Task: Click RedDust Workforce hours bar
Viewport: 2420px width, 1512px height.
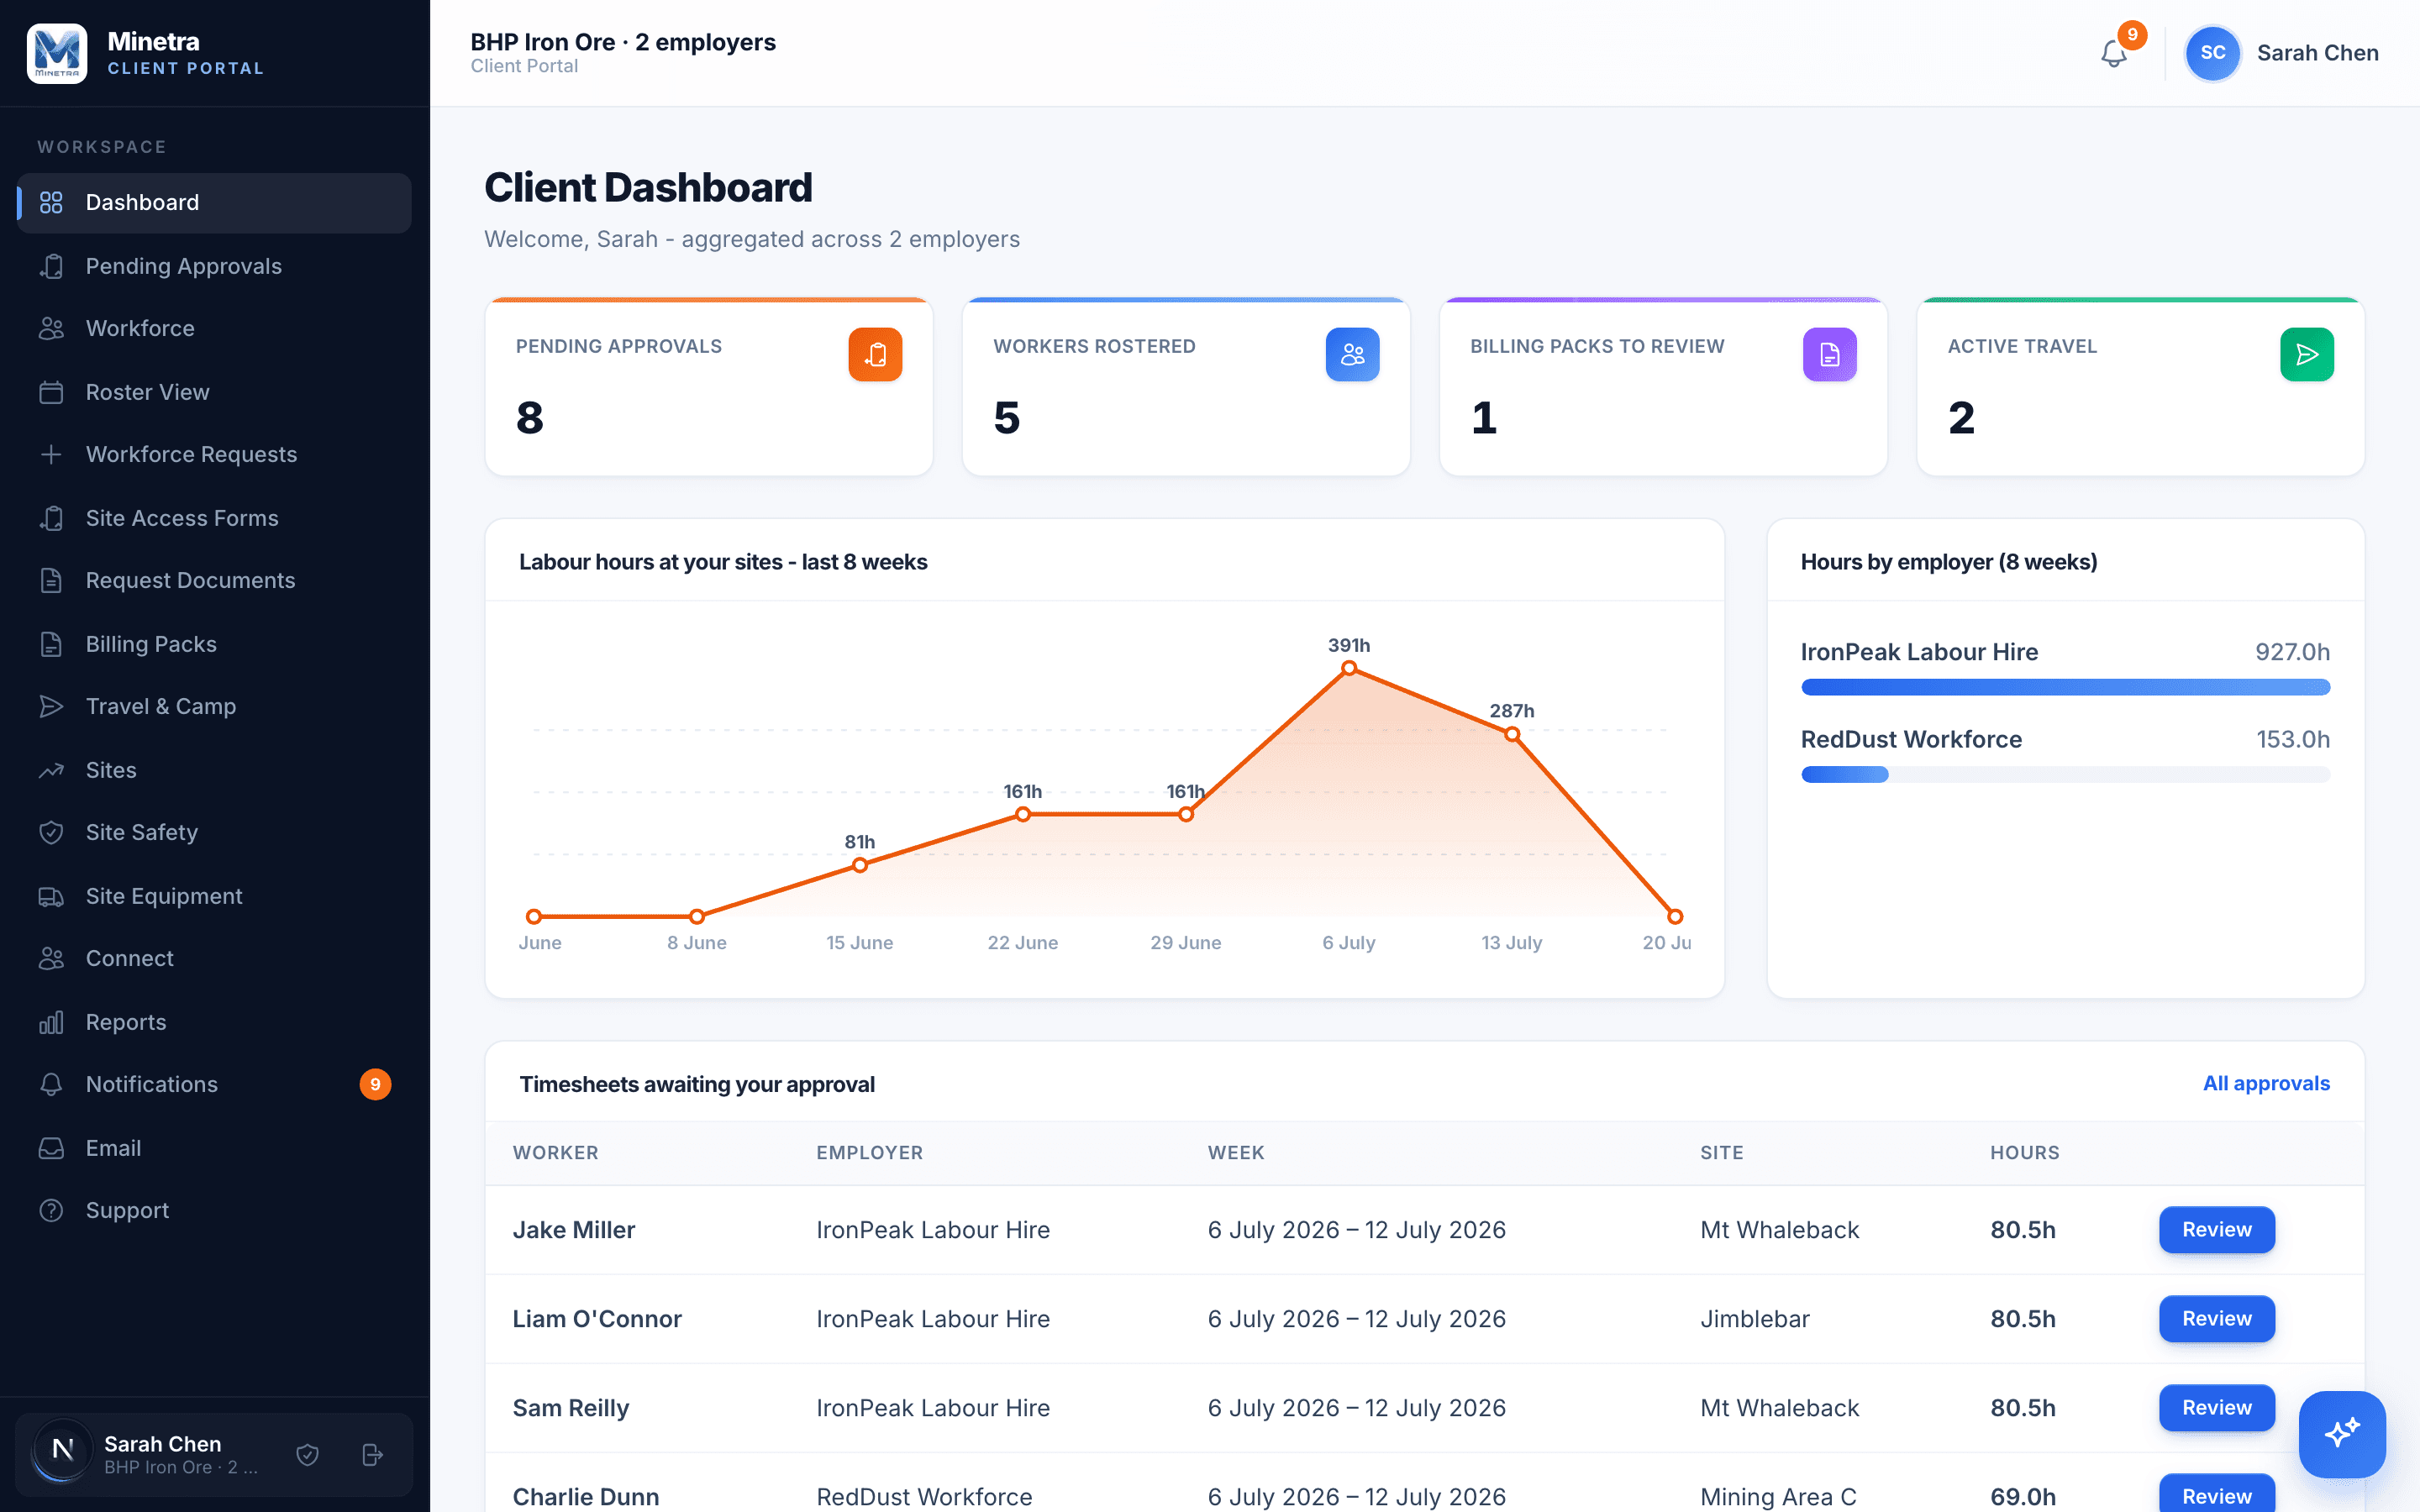Action: [2065, 774]
